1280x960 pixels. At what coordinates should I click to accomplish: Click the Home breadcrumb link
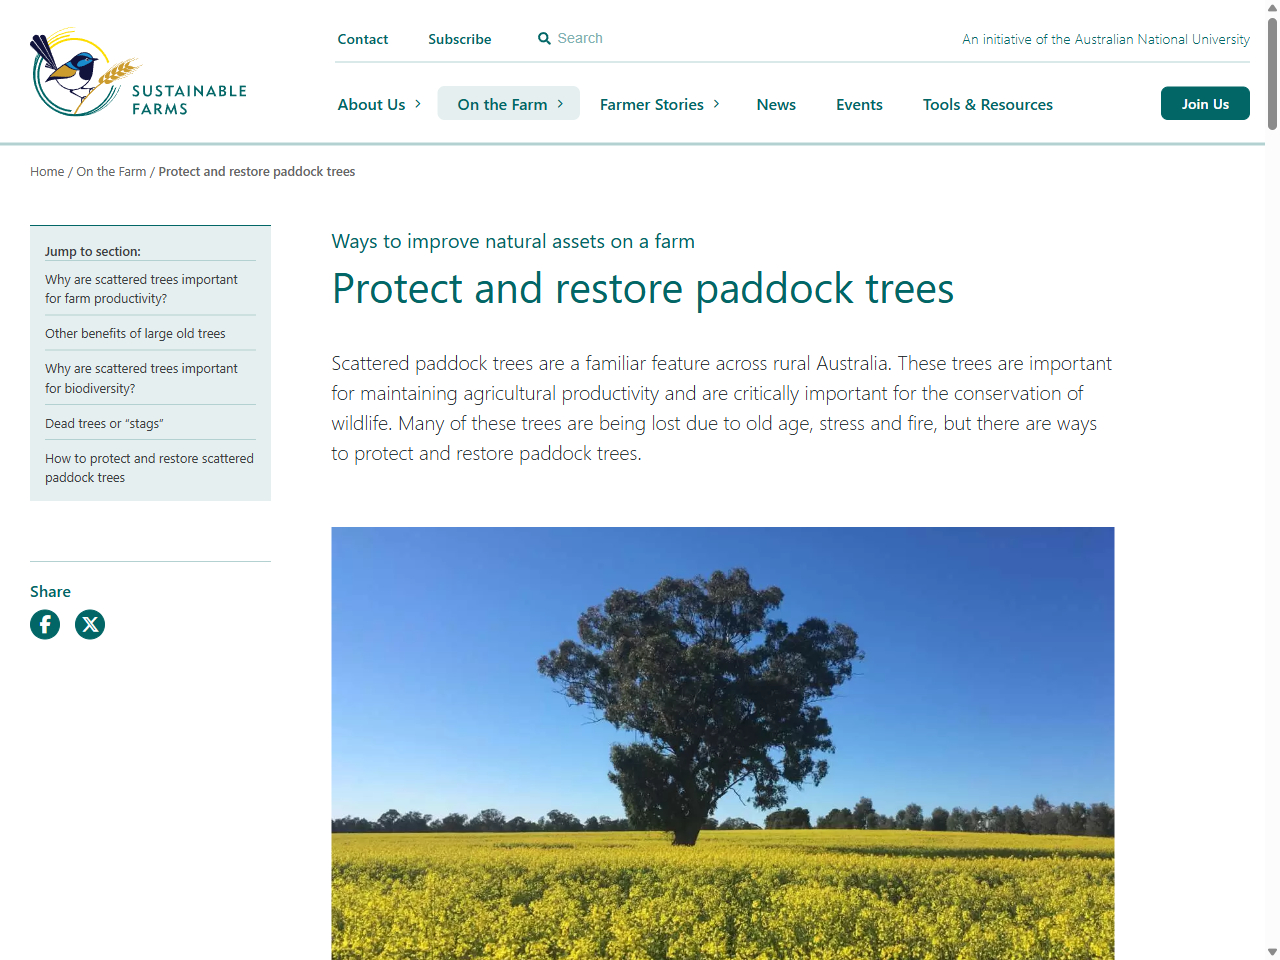pos(46,171)
